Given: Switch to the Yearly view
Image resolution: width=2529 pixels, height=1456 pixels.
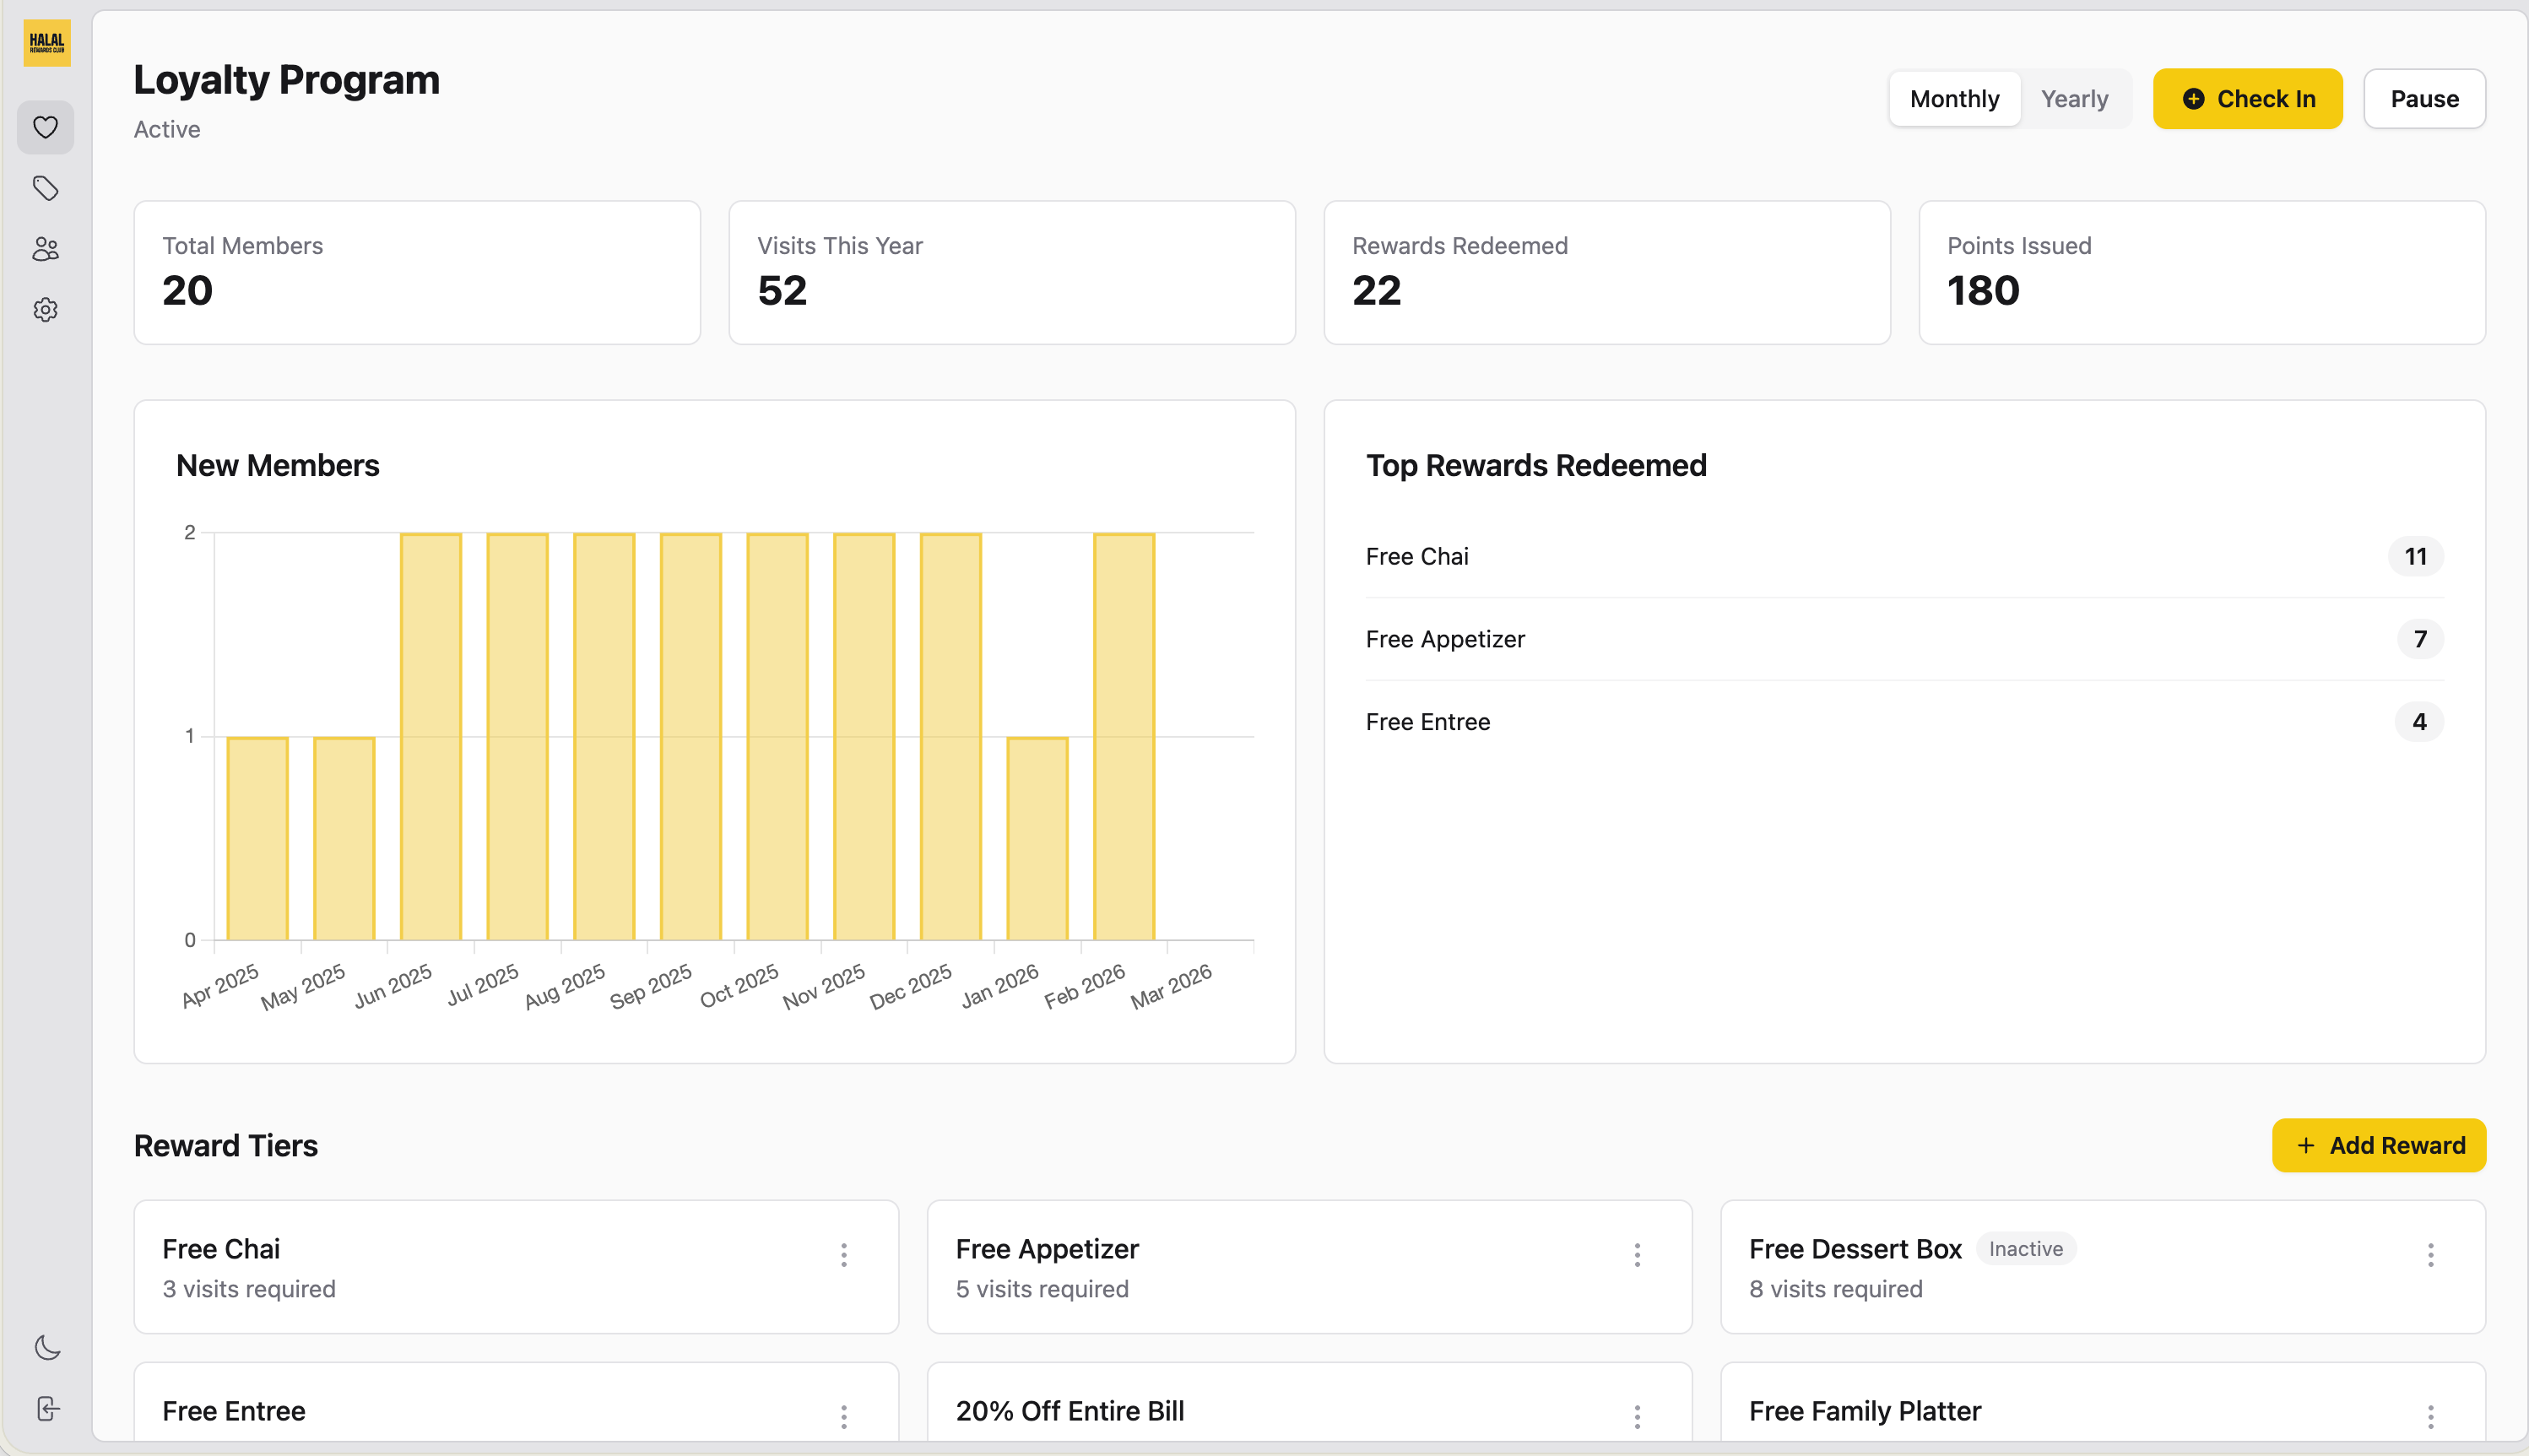Looking at the screenshot, I should (x=2074, y=98).
